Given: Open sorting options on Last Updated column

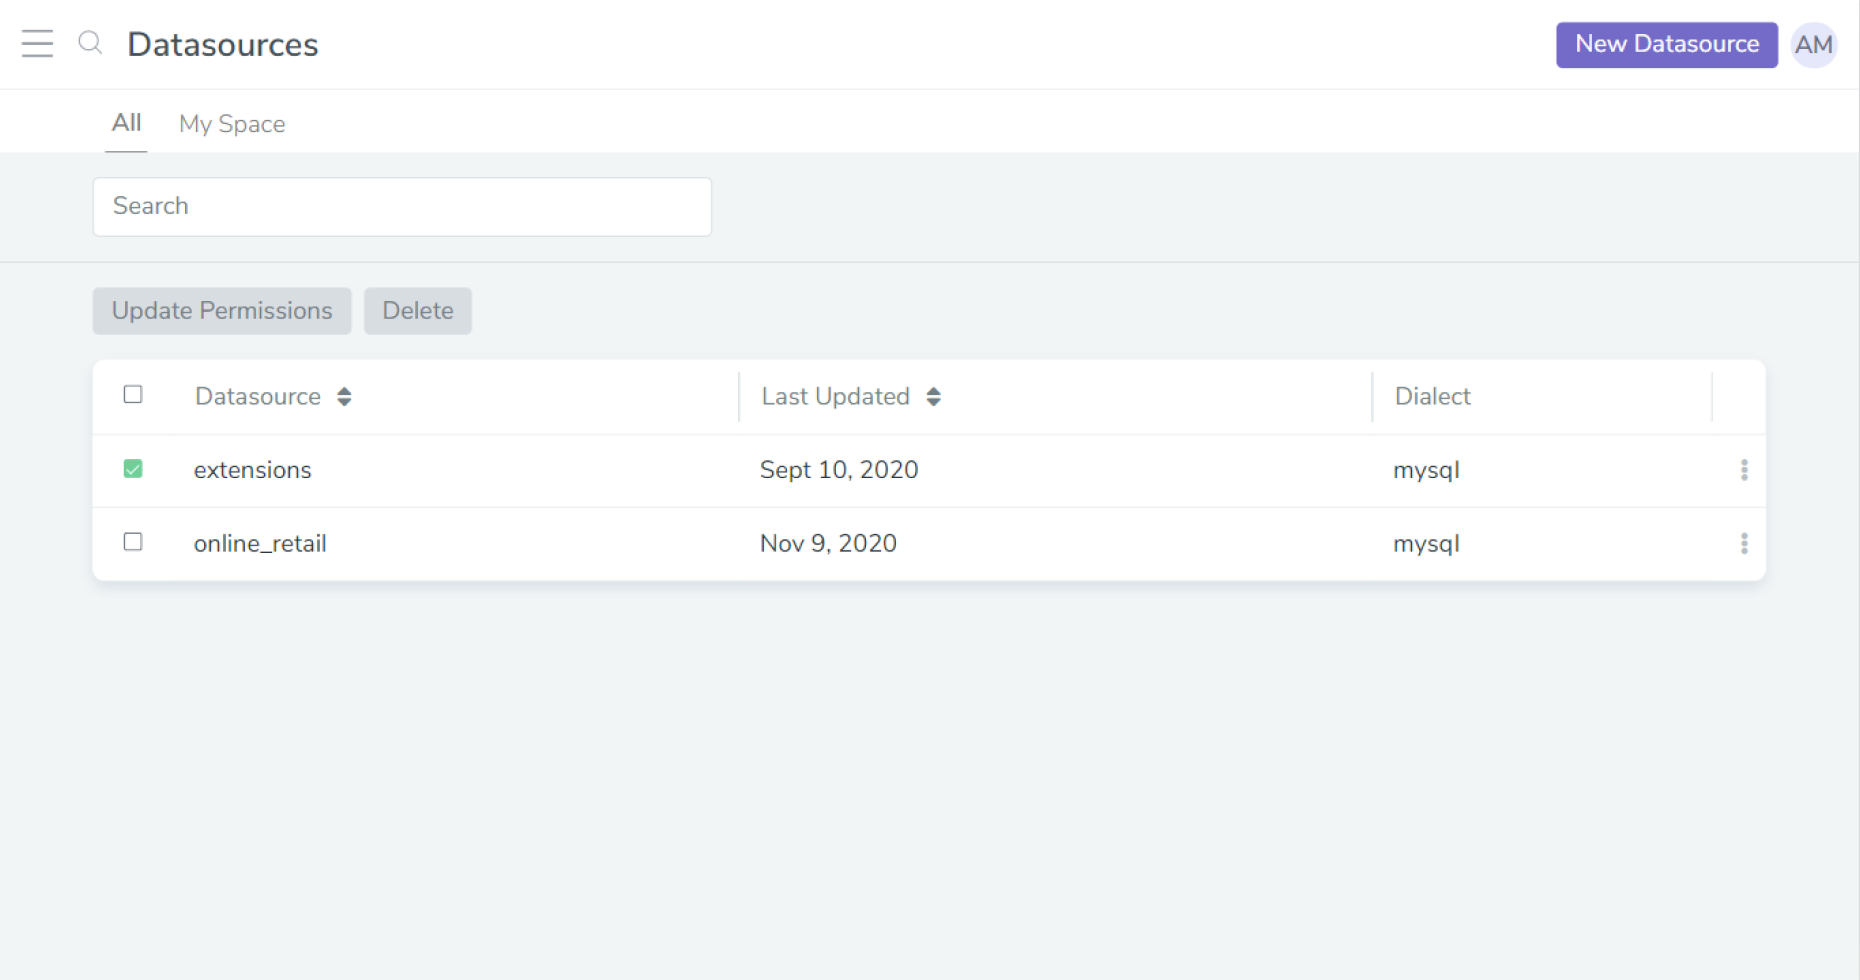Looking at the screenshot, I should point(934,396).
